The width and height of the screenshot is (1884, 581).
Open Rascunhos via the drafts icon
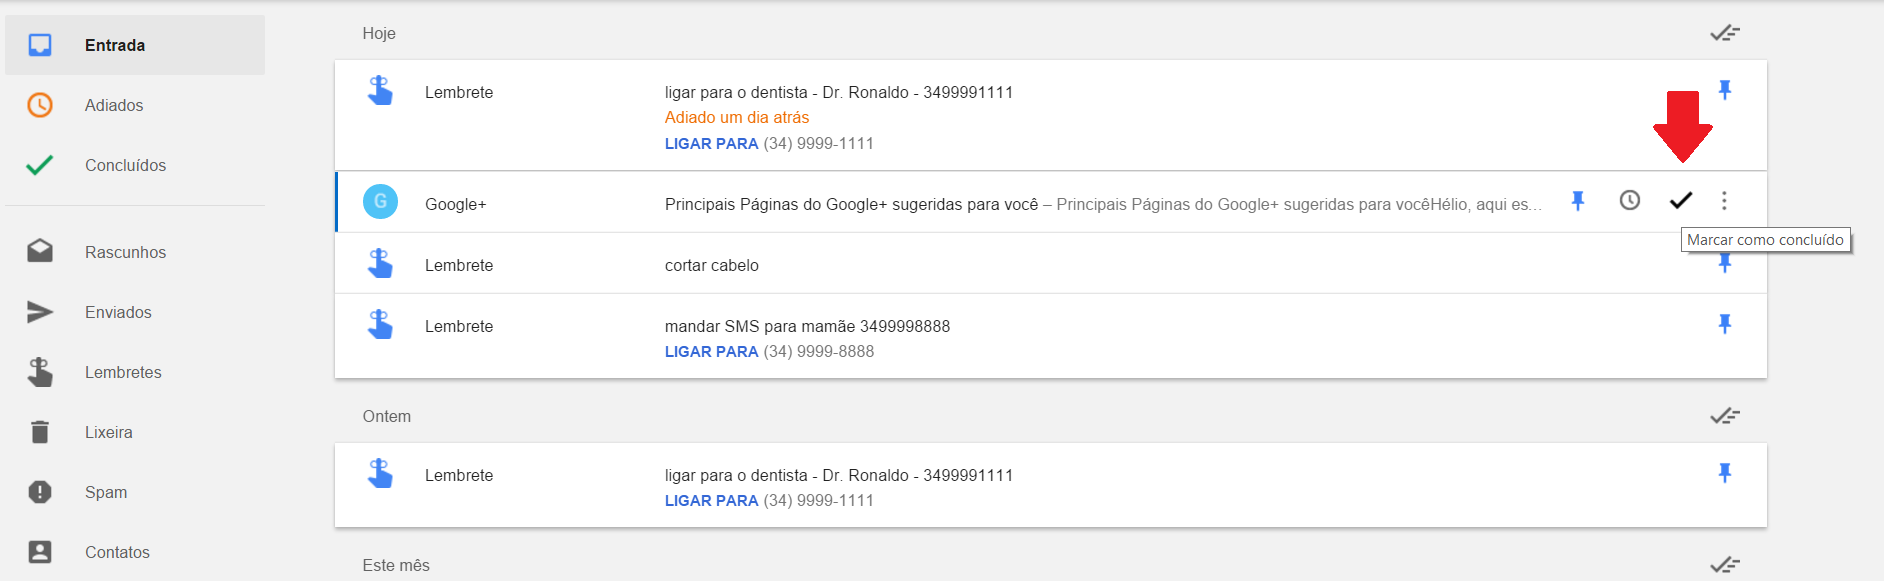[x=39, y=251]
